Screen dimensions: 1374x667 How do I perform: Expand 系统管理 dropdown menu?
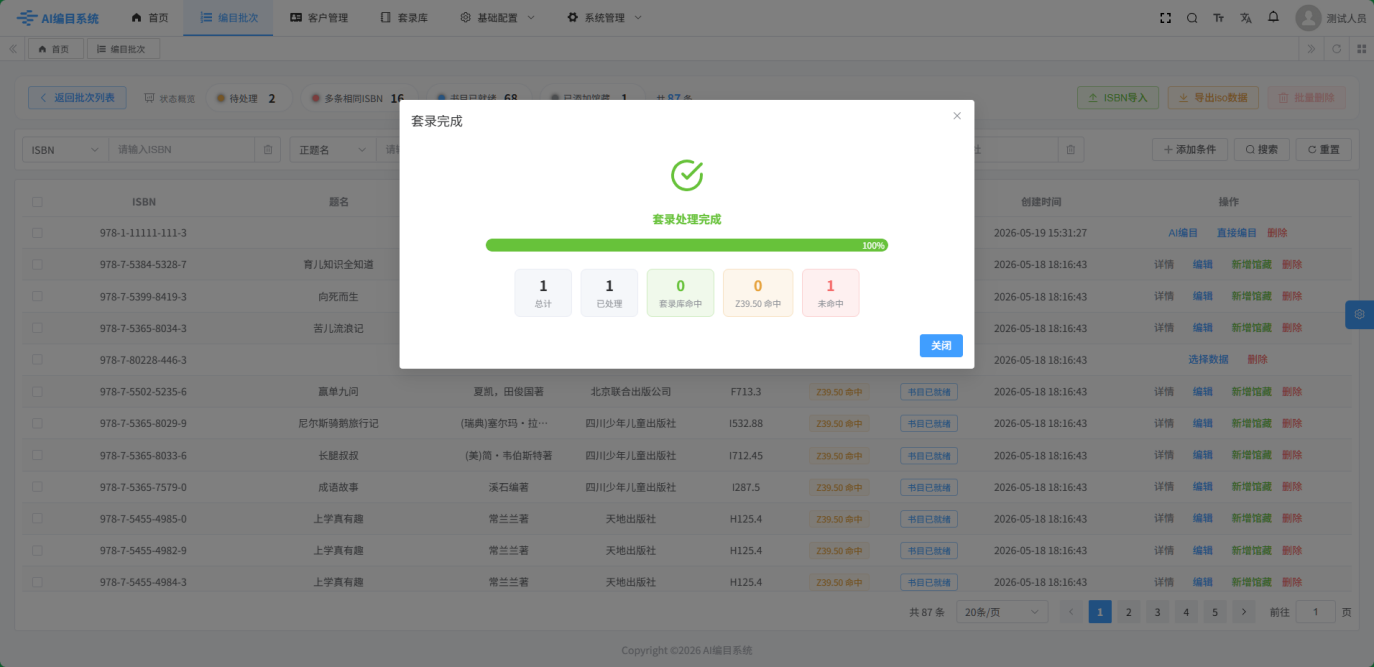[605, 18]
